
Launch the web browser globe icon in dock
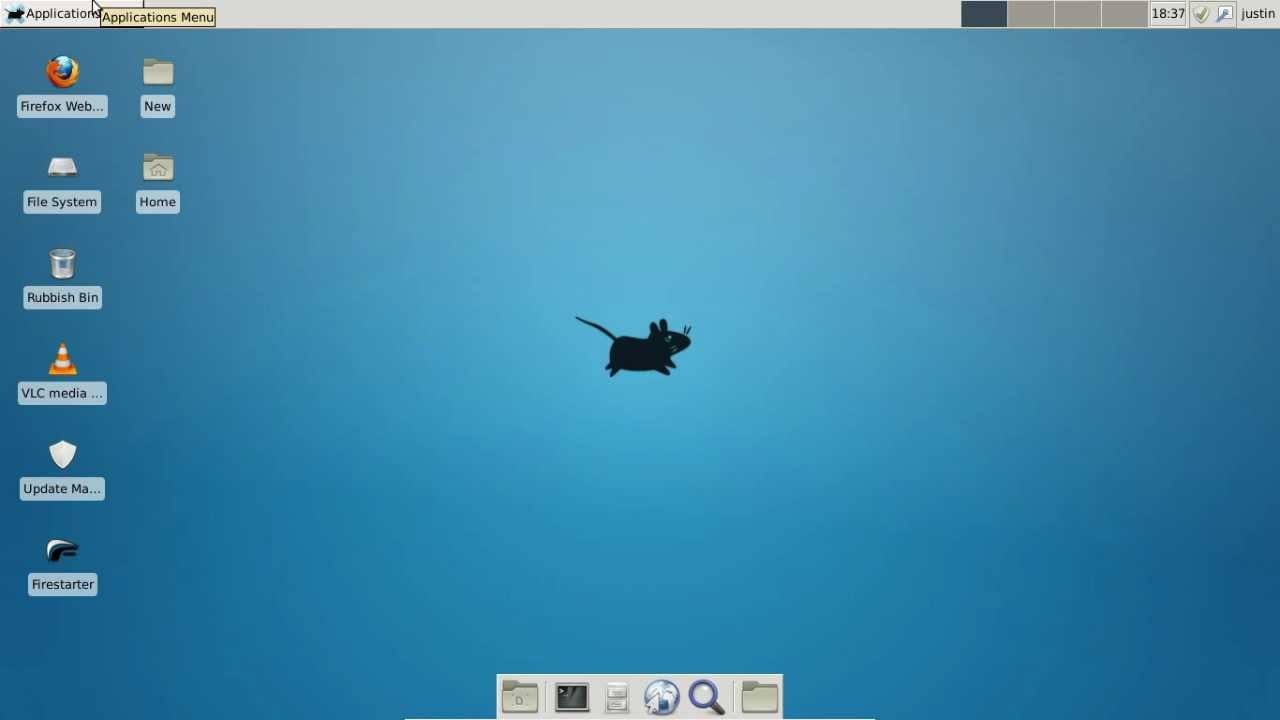[x=661, y=697]
